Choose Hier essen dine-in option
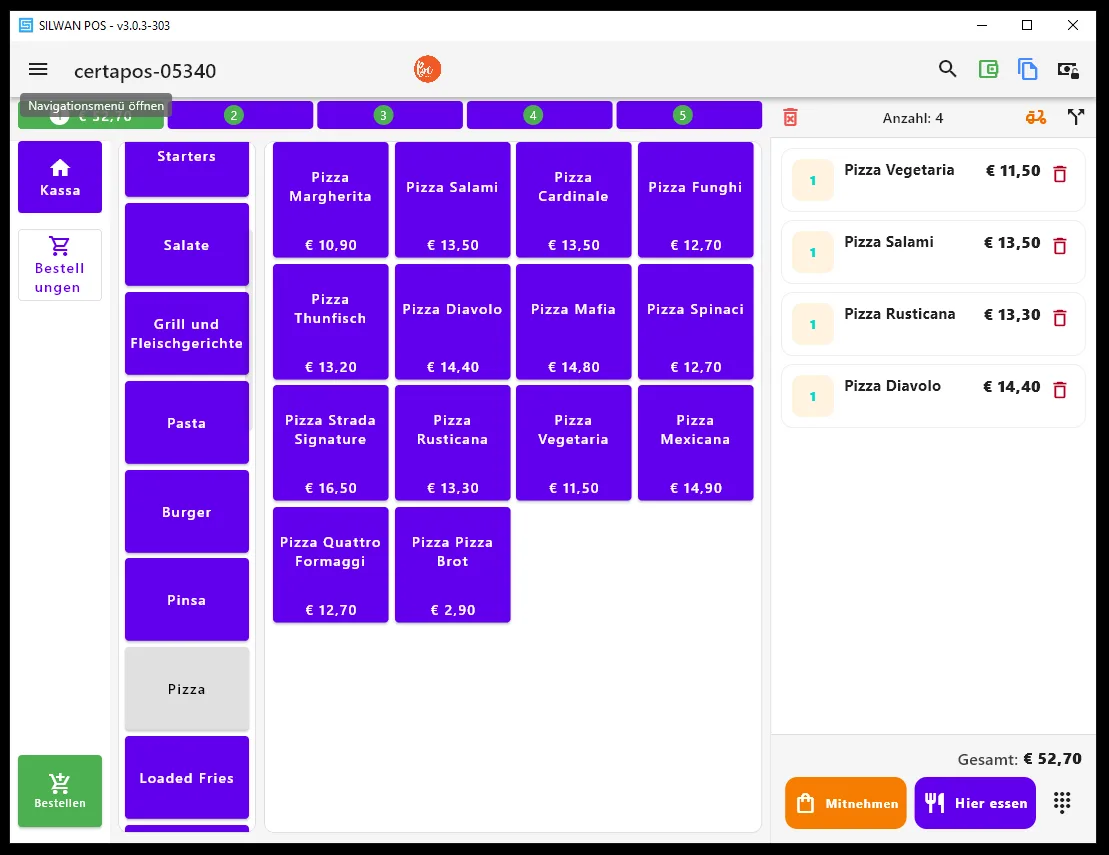This screenshot has height=855, width=1109. pyautogui.click(x=975, y=803)
